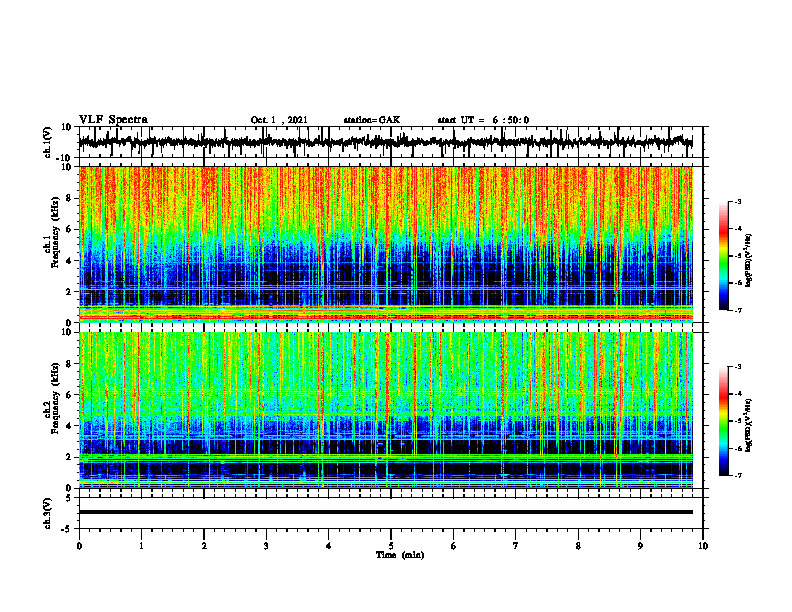This screenshot has height=612, width=792.
Task: Click the "9" time axis tick label
Action: [640, 546]
